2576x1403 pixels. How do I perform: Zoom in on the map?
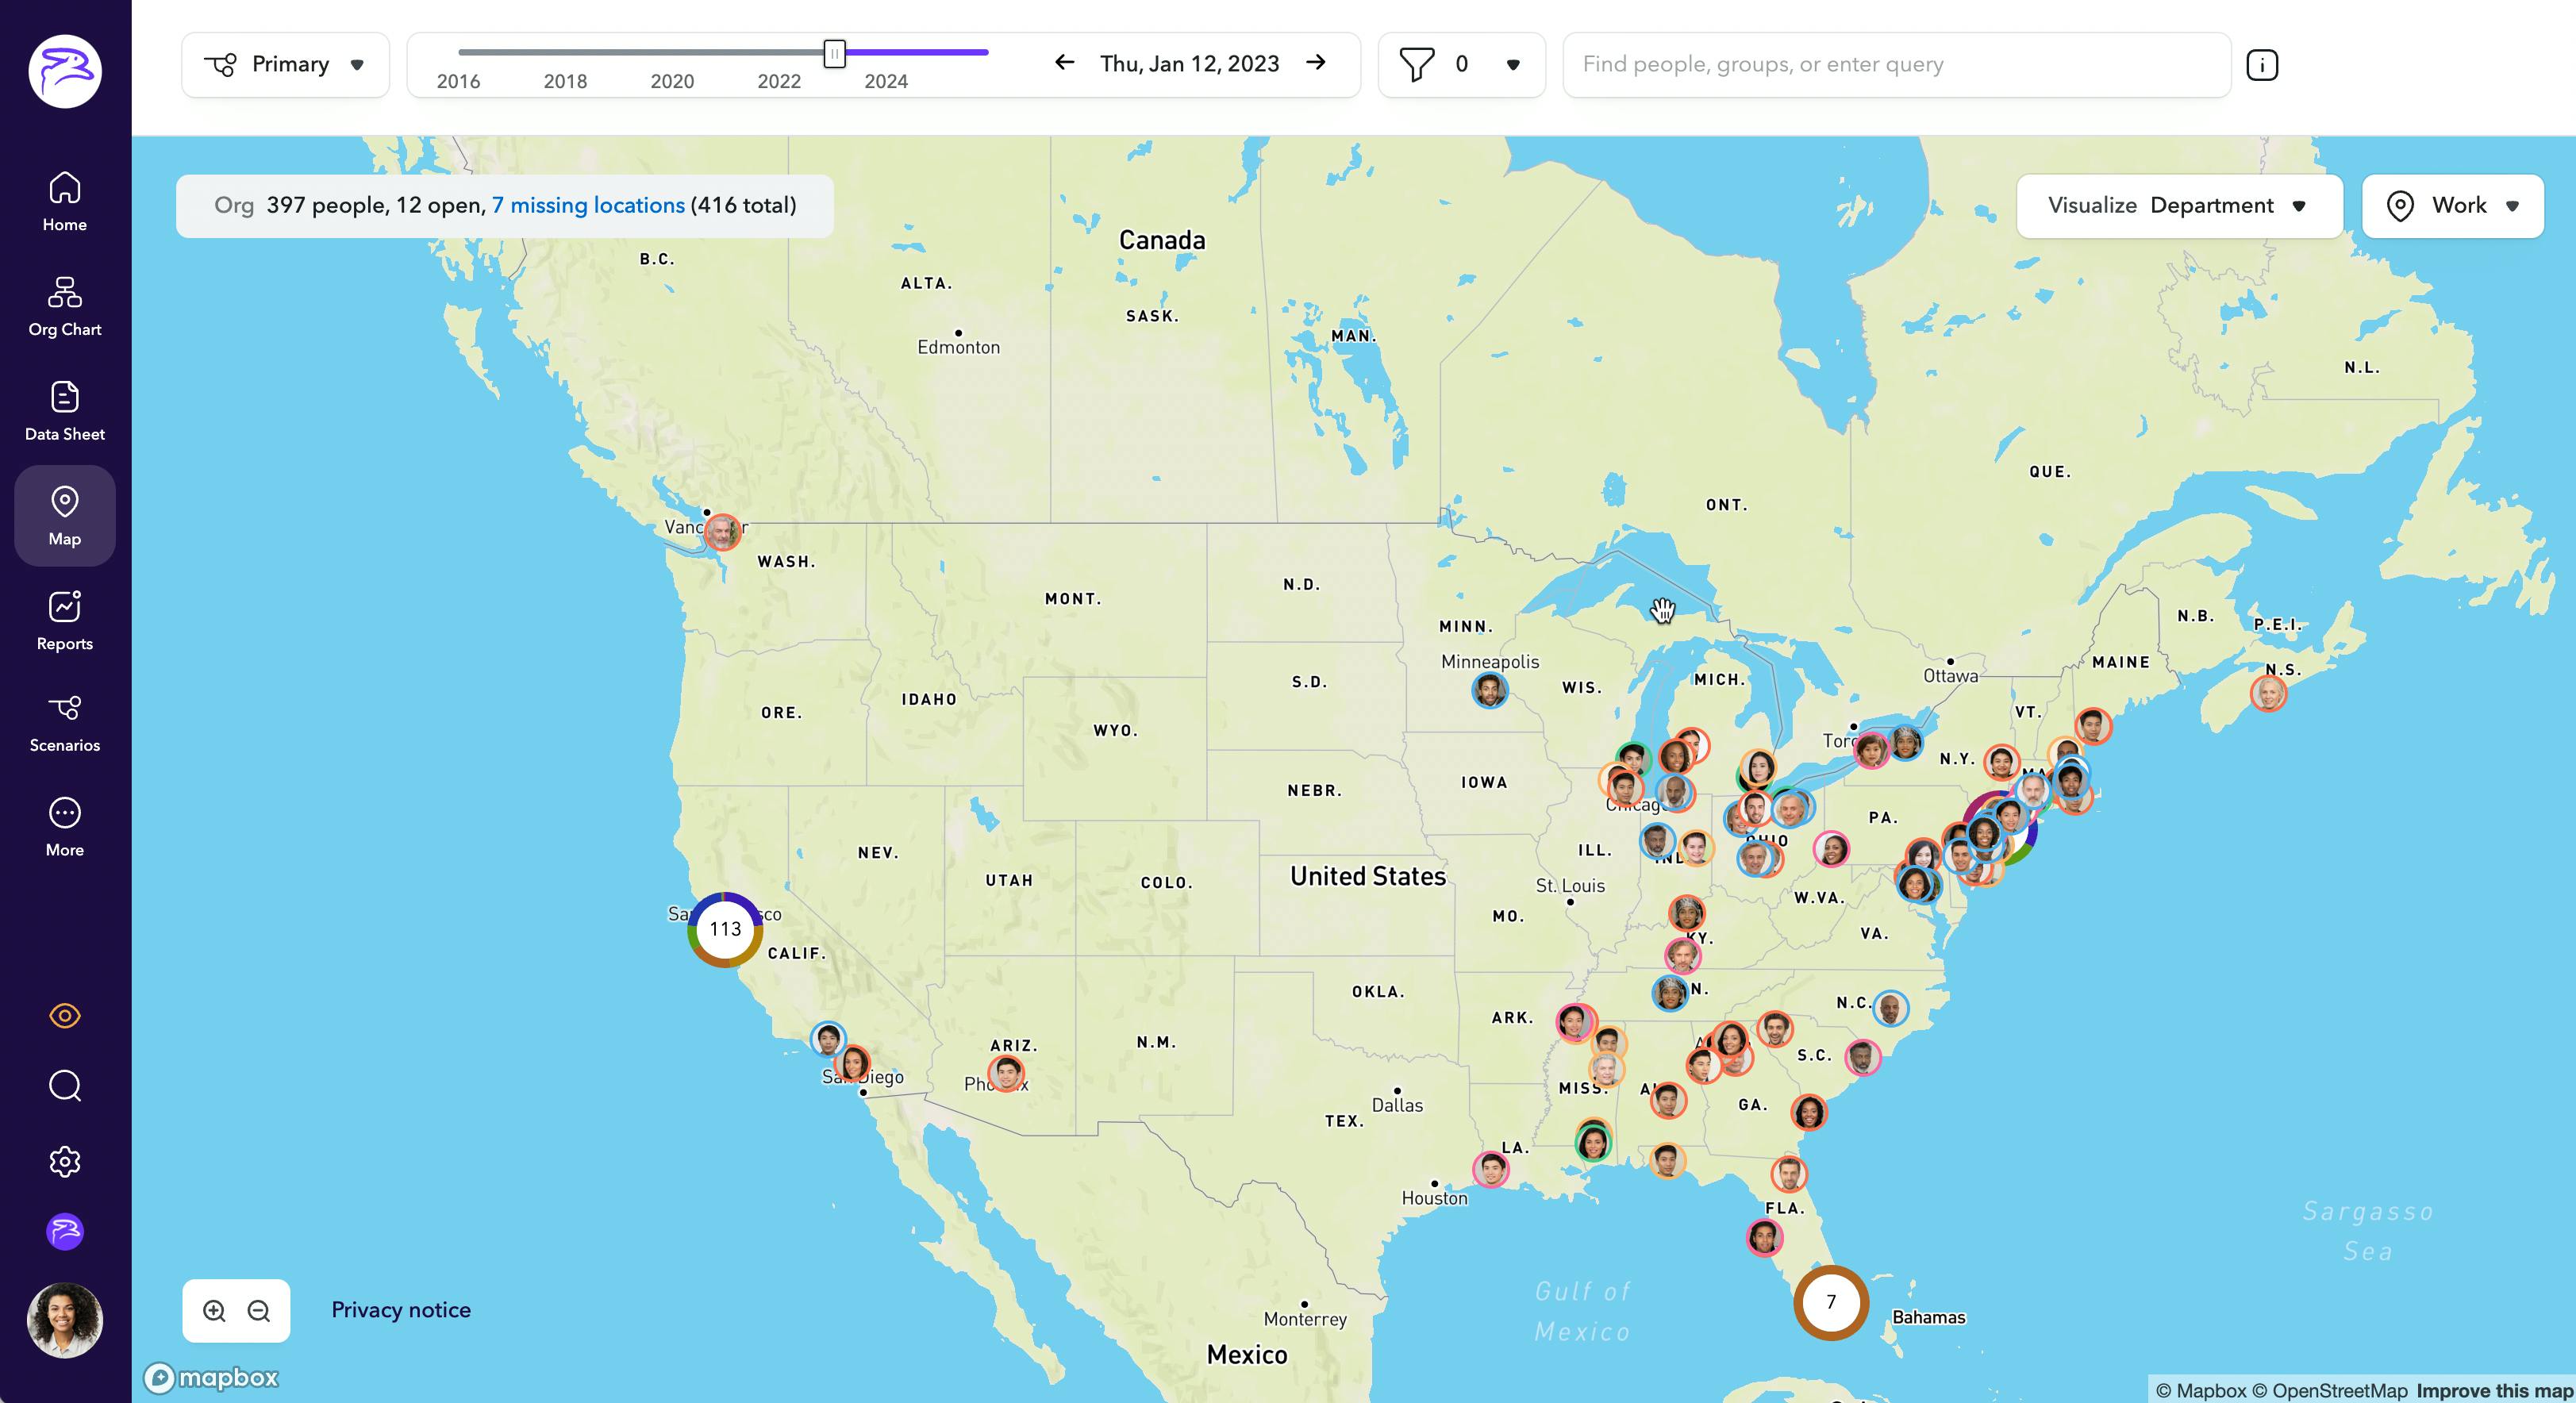coord(214,1311)
